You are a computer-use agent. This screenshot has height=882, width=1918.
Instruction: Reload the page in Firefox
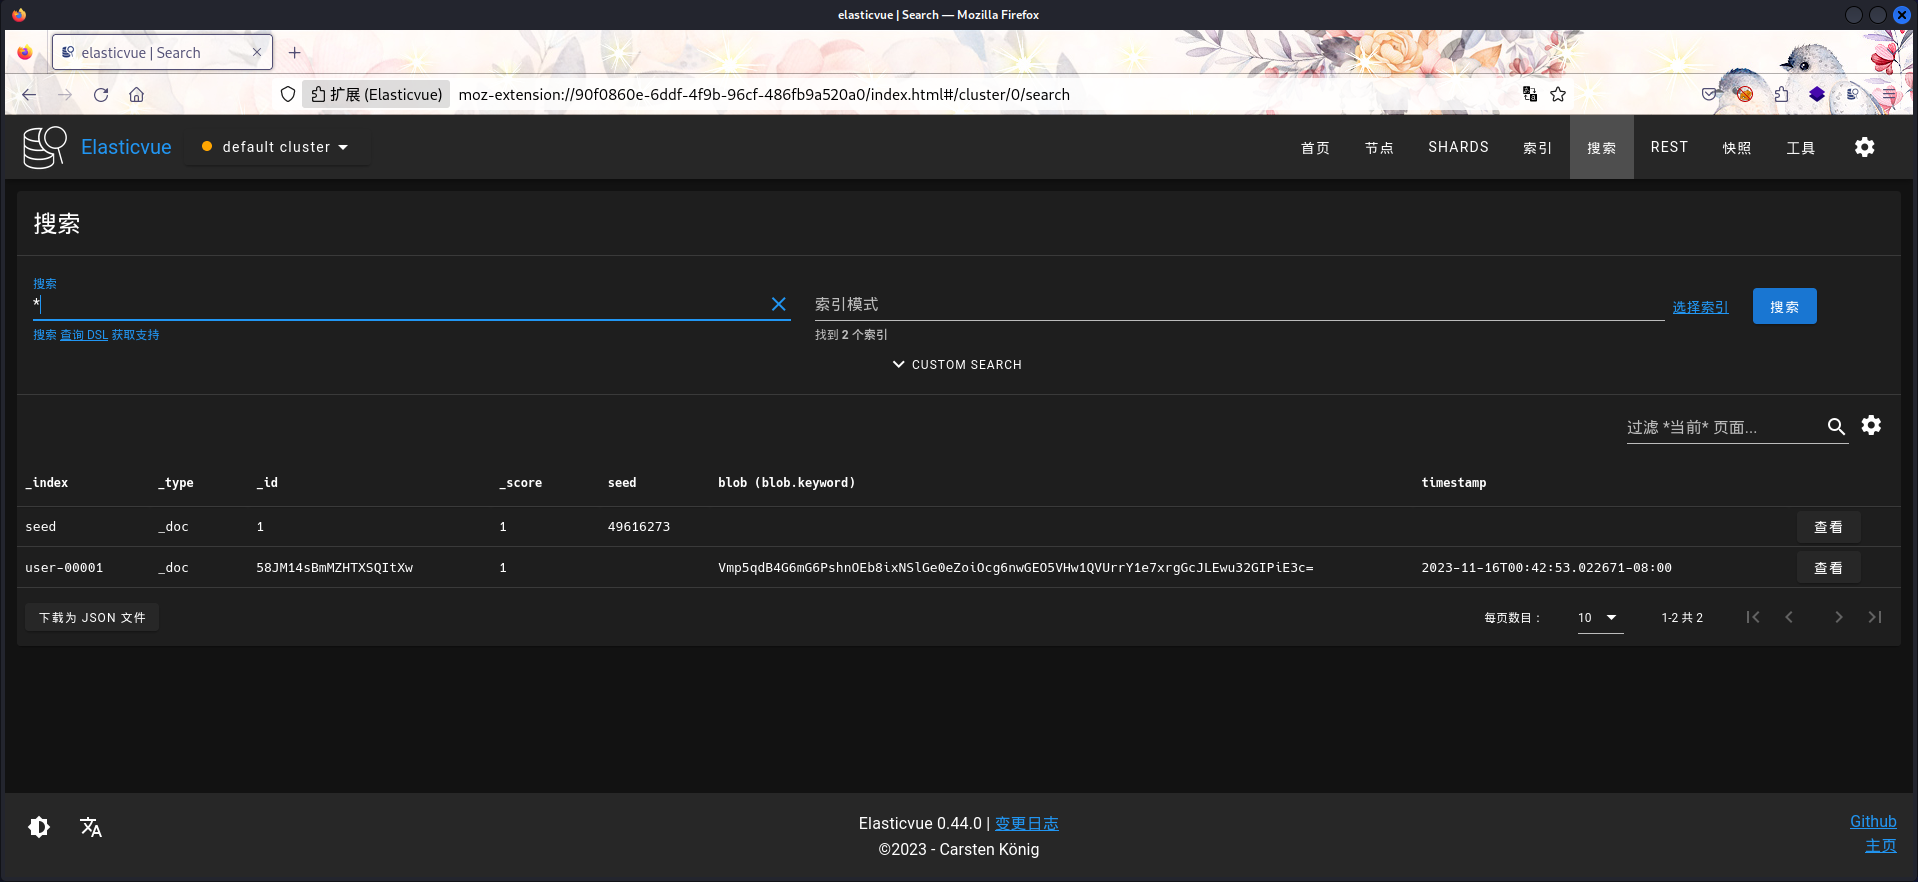(x=101, y=94)
